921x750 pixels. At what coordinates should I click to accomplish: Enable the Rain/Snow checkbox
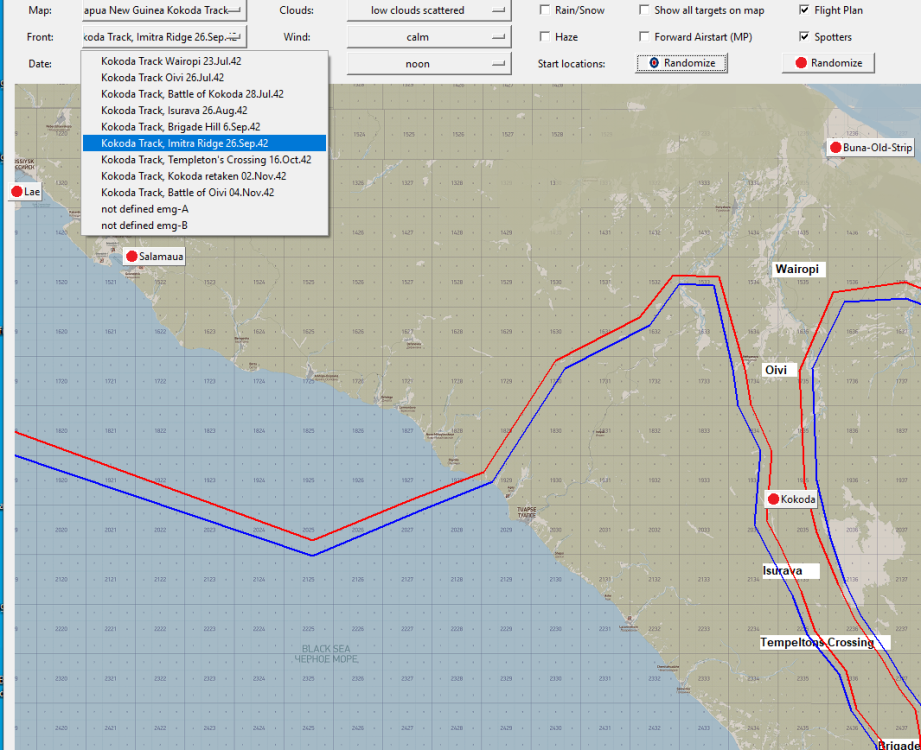click(x=545, y=11)
